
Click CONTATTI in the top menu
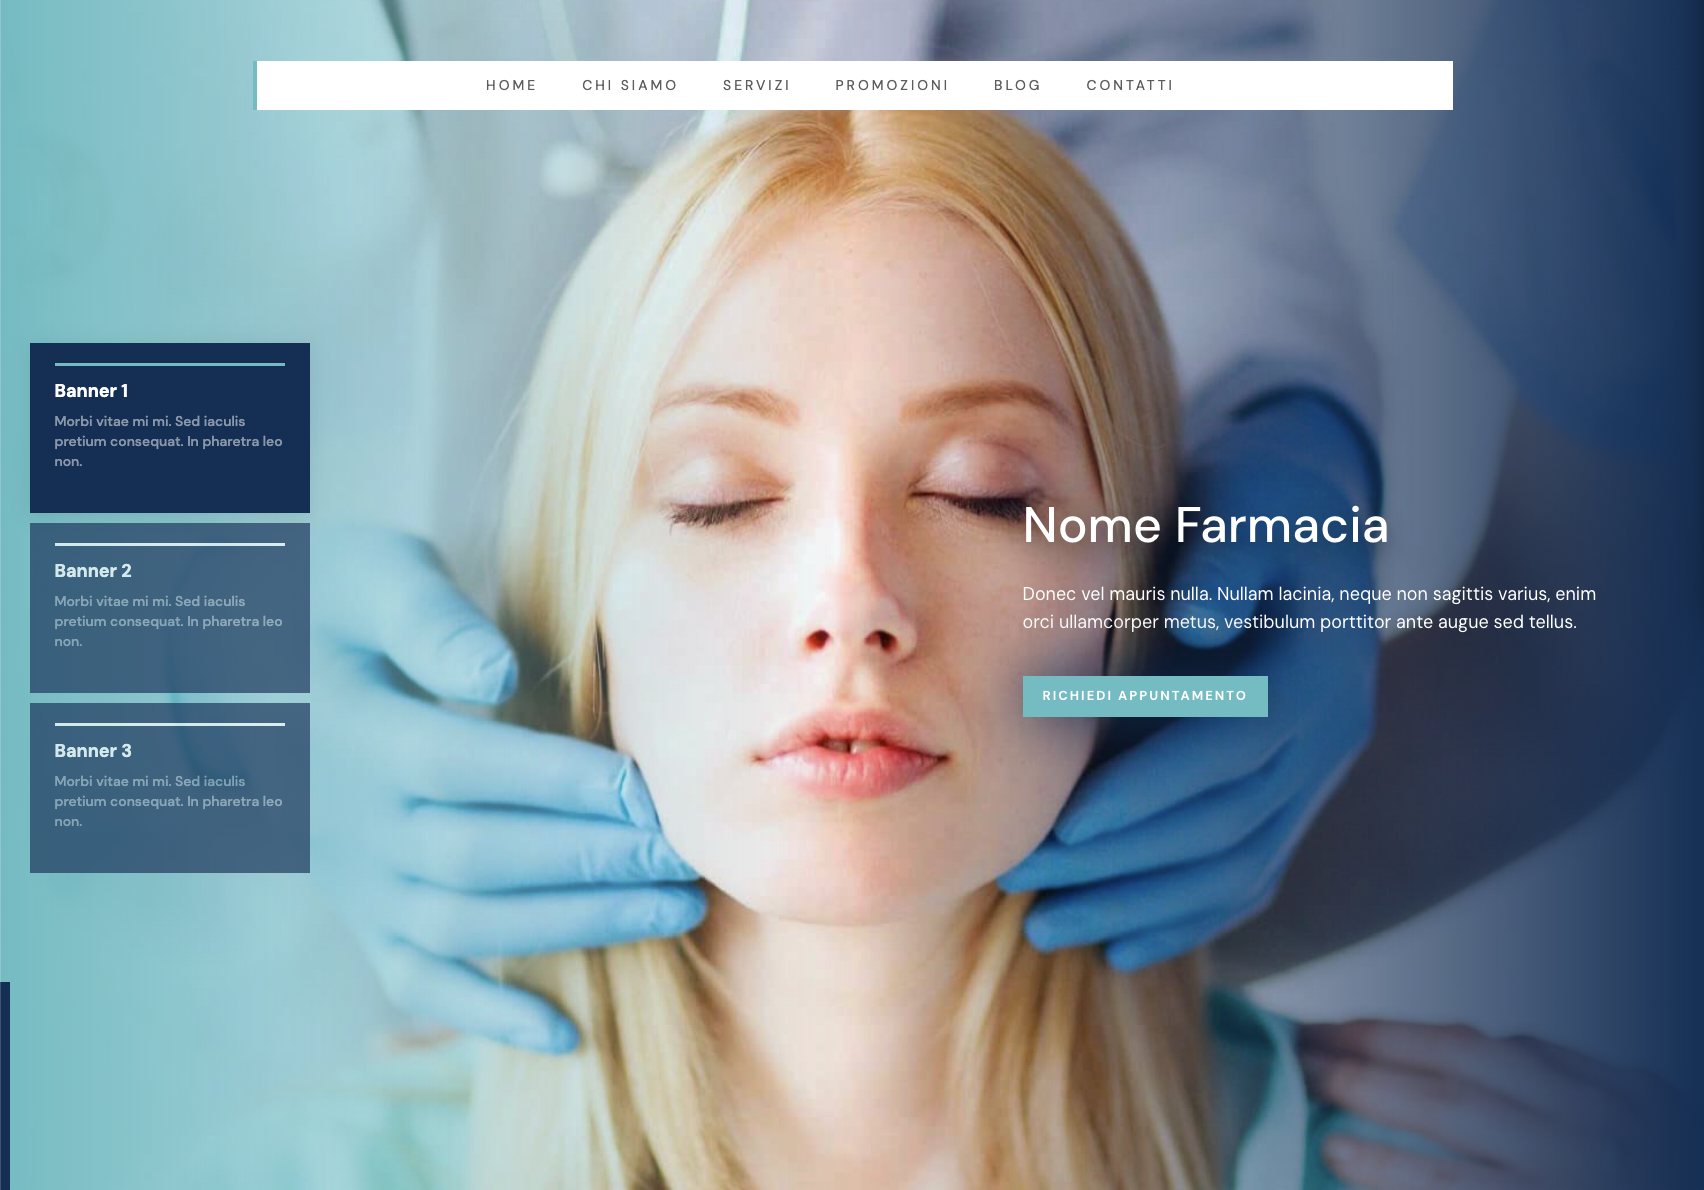(1130, 86)
